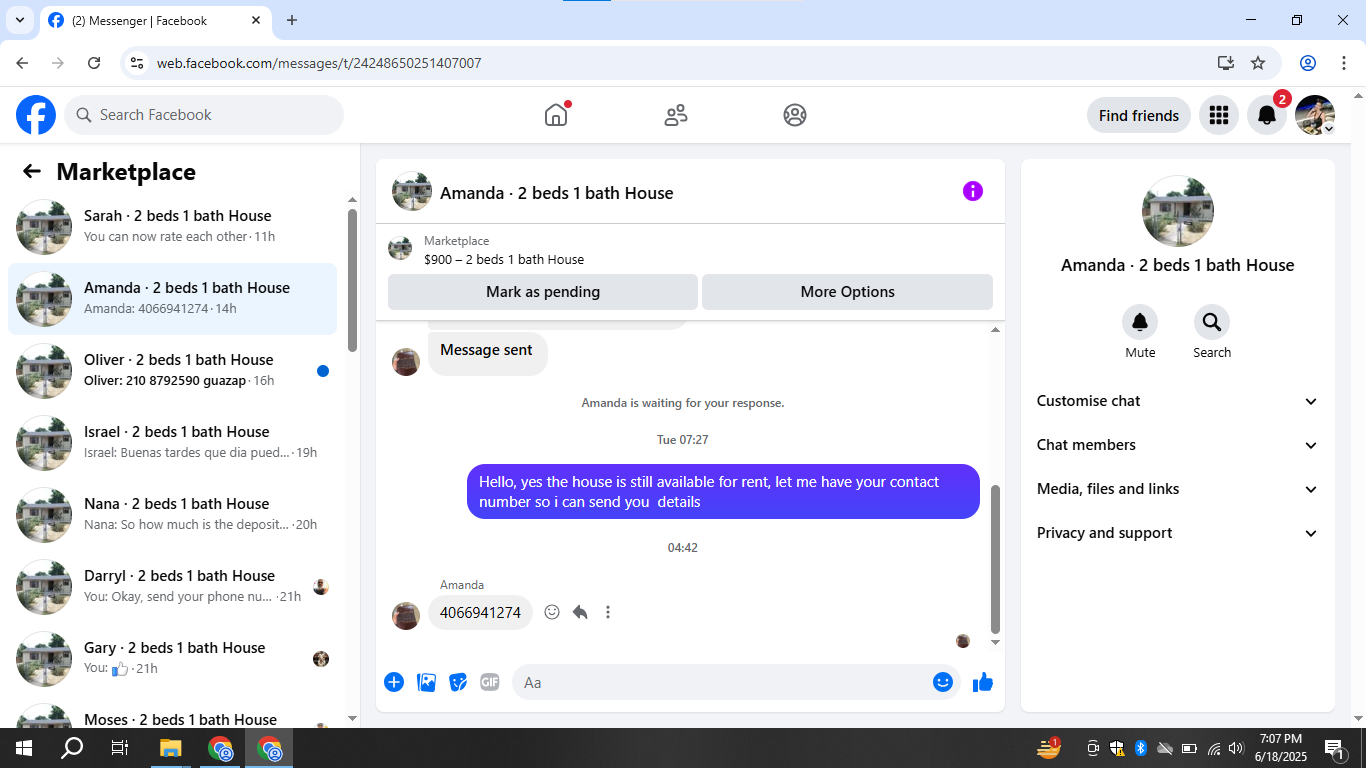Focus the Aa message input box

(x=738, y=682)
